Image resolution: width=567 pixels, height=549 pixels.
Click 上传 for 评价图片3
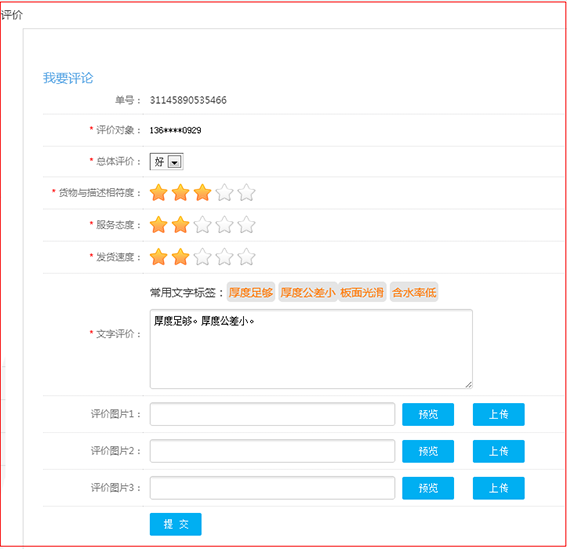[x=499, y=488]
